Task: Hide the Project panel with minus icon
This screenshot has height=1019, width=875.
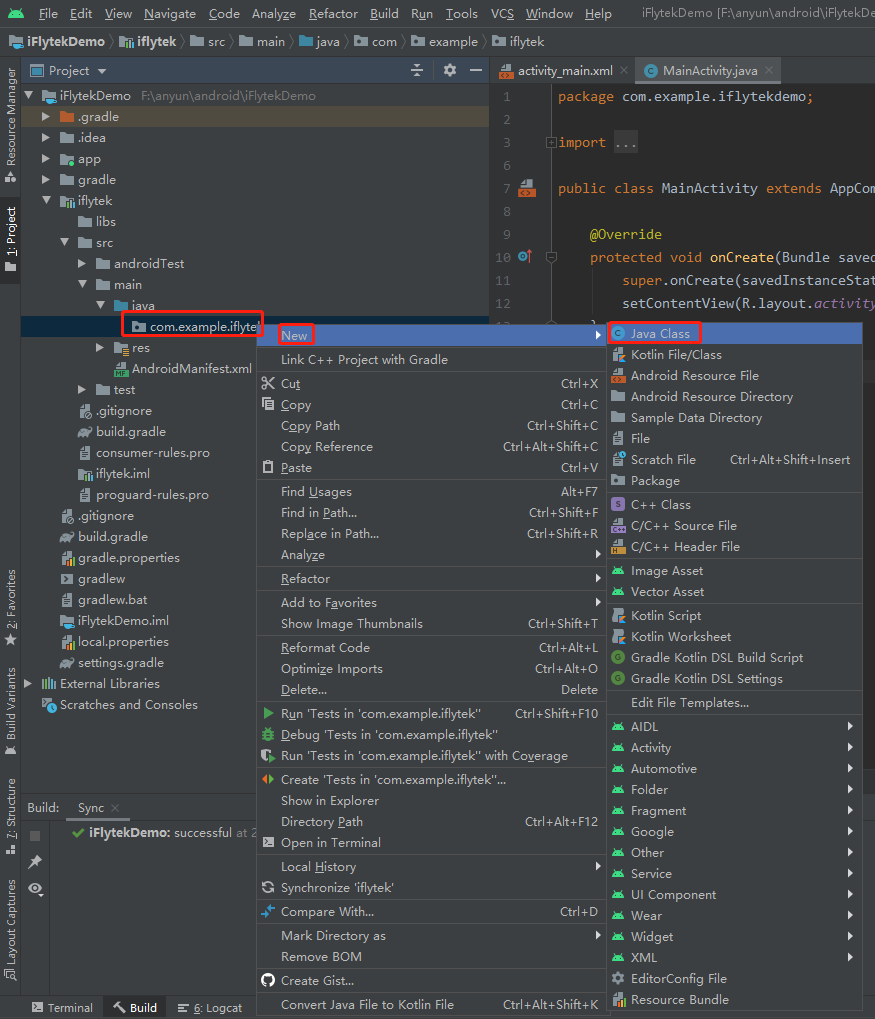Action: tap(476, 70)
